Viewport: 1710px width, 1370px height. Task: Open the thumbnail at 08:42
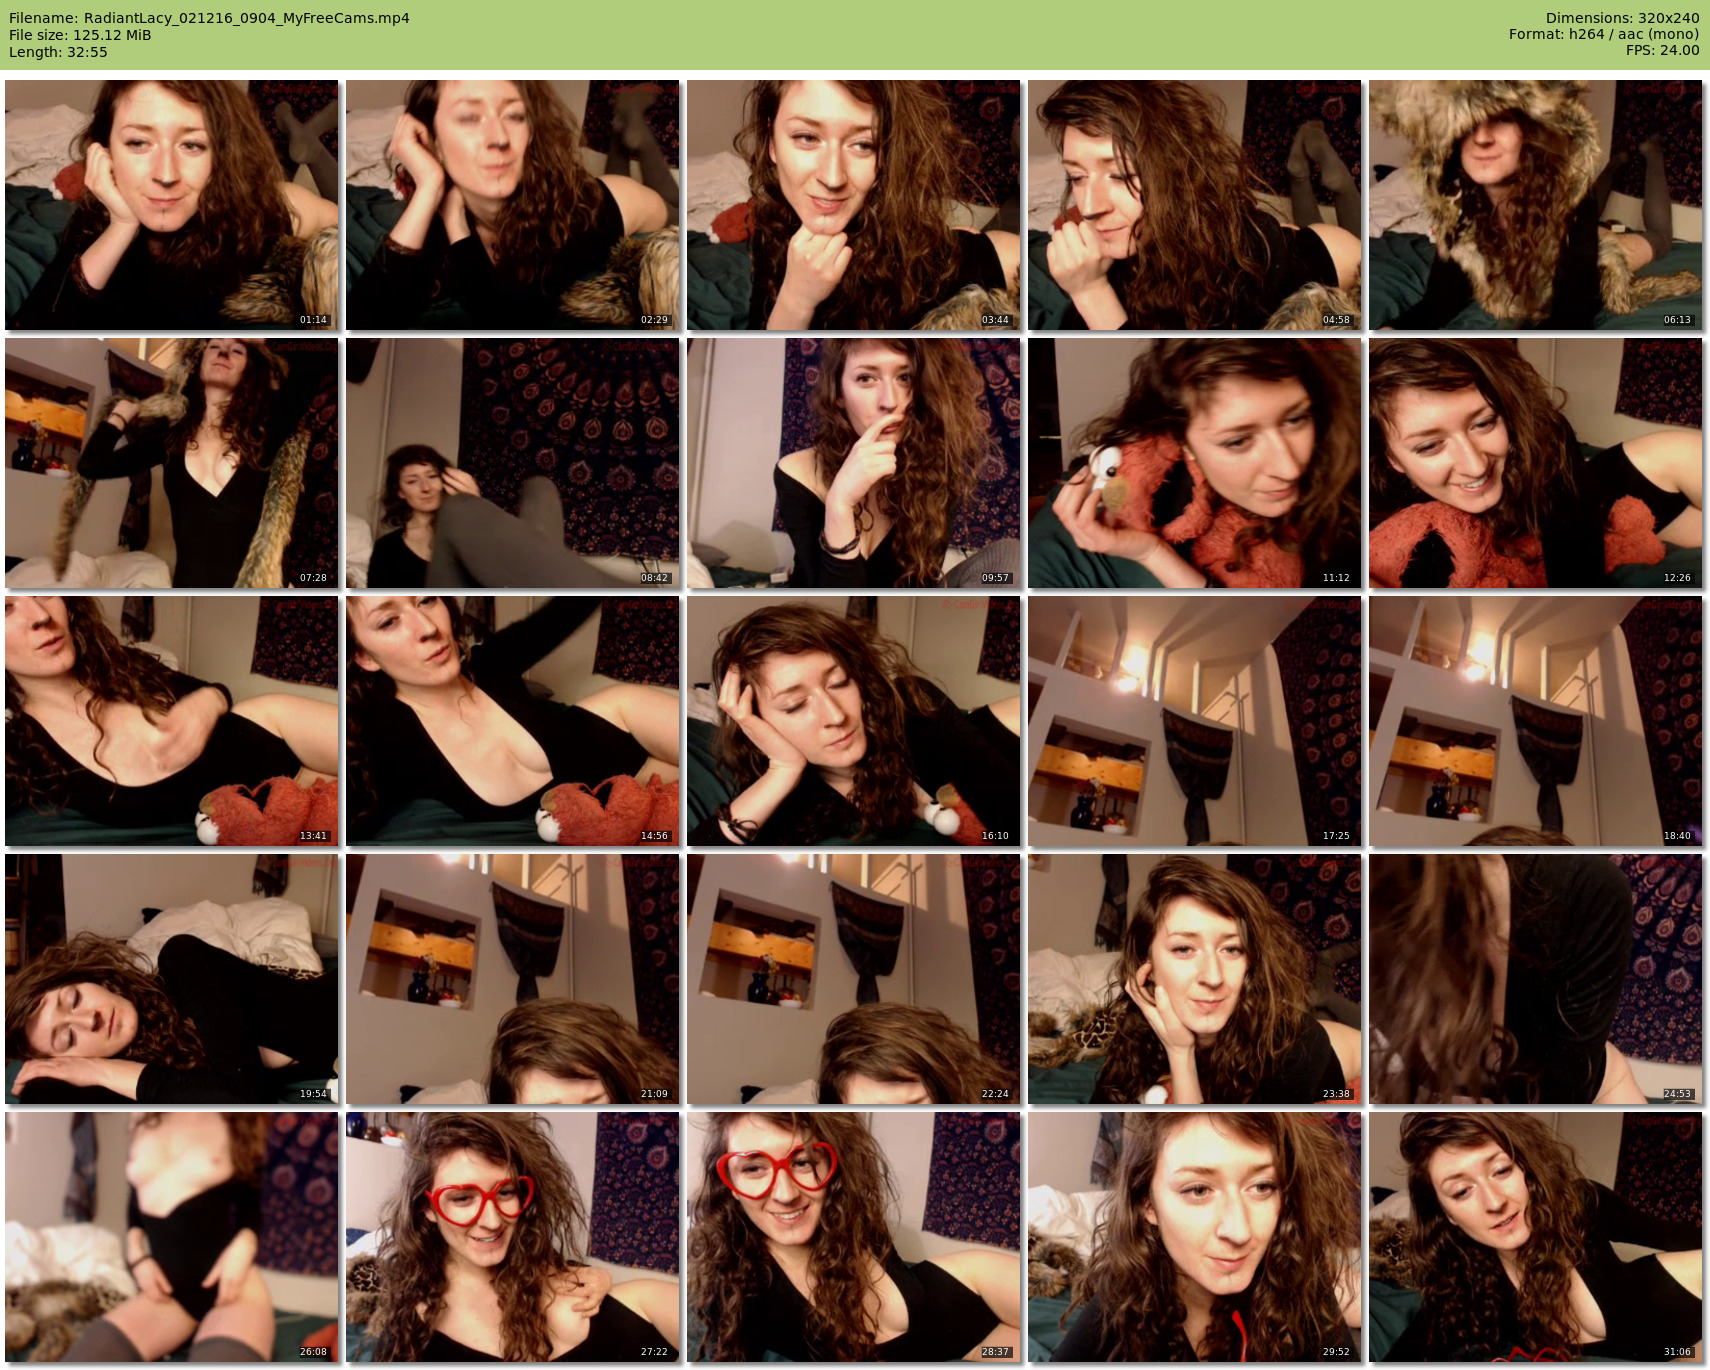[x=513, y=463]
